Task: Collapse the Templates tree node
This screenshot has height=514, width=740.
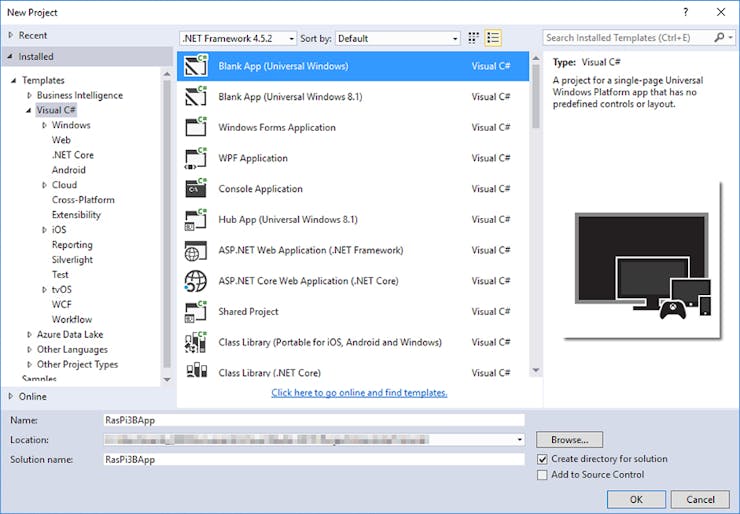Action: (x=14, y=81)
